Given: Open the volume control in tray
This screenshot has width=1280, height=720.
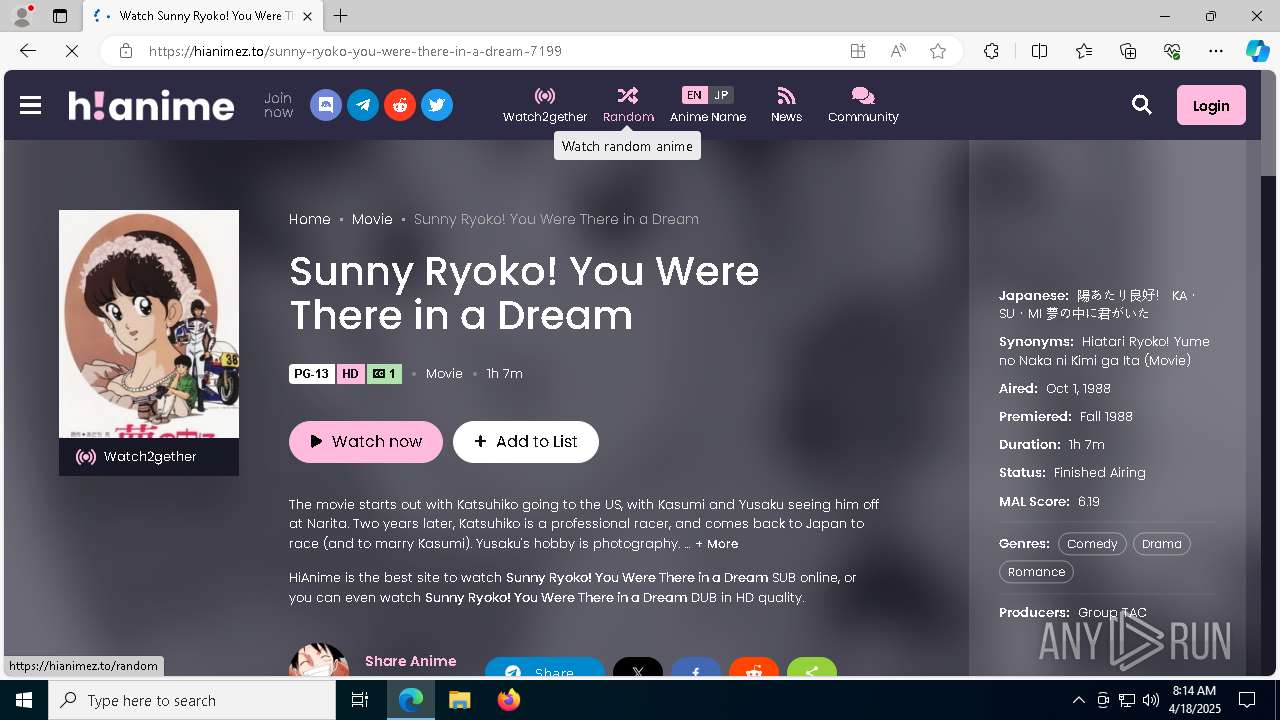Looking at the screenshot, I should 1151,700.
